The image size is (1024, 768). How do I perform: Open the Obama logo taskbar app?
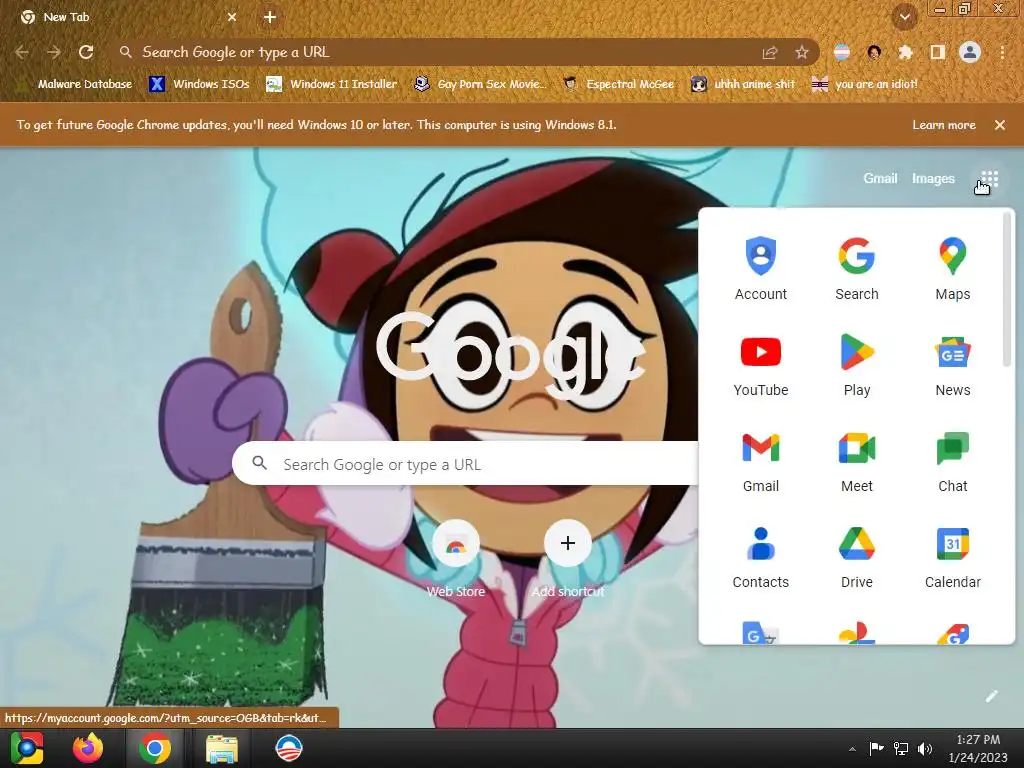click(x=289, y=748)
